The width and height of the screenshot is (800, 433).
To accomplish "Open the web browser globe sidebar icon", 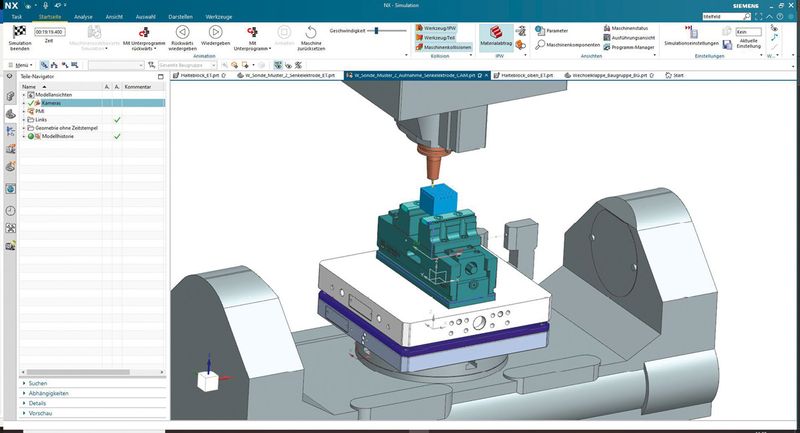I will click(x=10, y=189).
